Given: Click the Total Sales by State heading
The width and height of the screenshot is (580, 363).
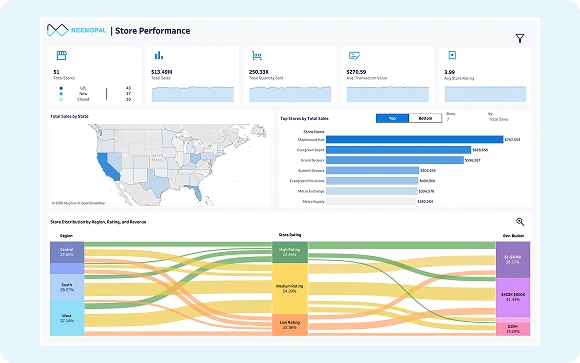Looking at the screenshot, I should [x=69, y=116].
